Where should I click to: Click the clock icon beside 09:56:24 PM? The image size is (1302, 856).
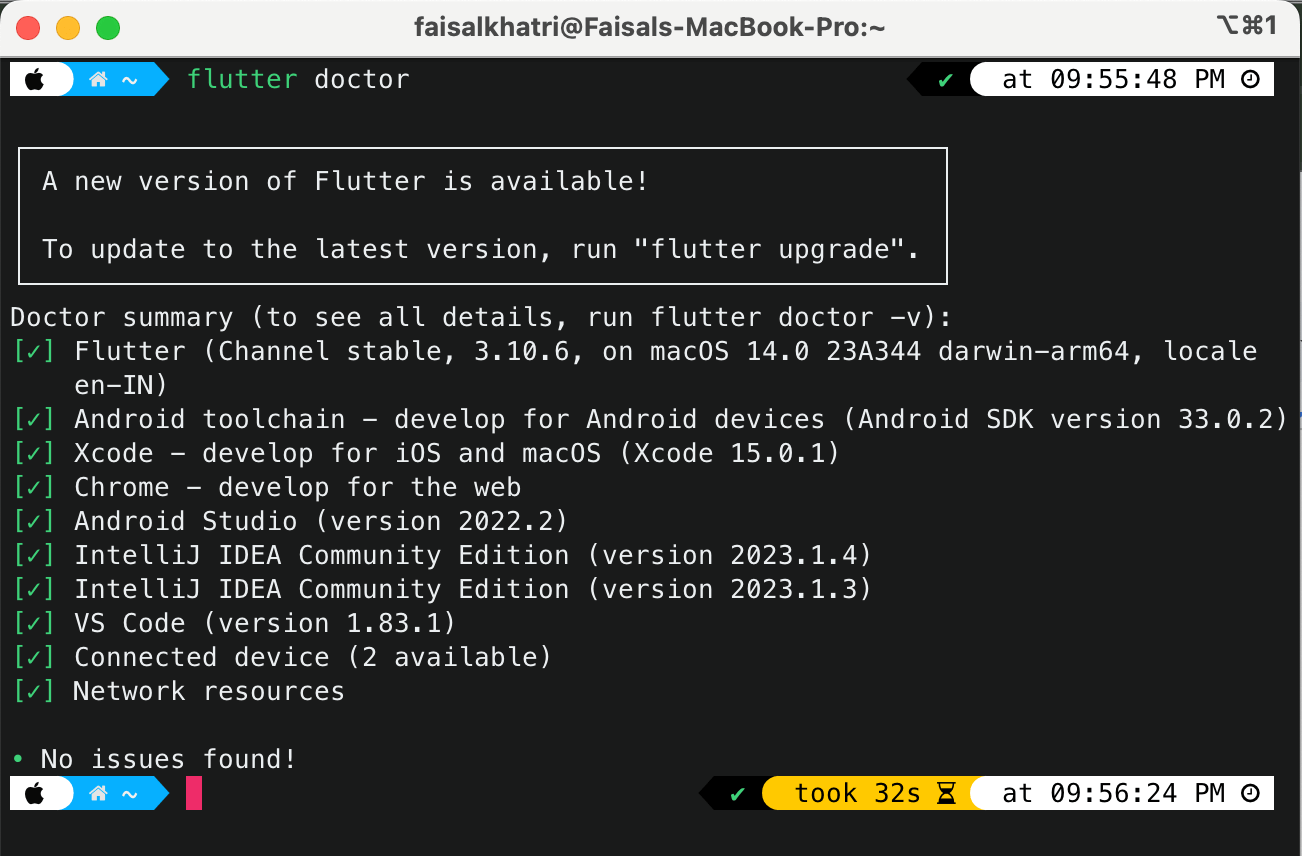coord(1250,793)
